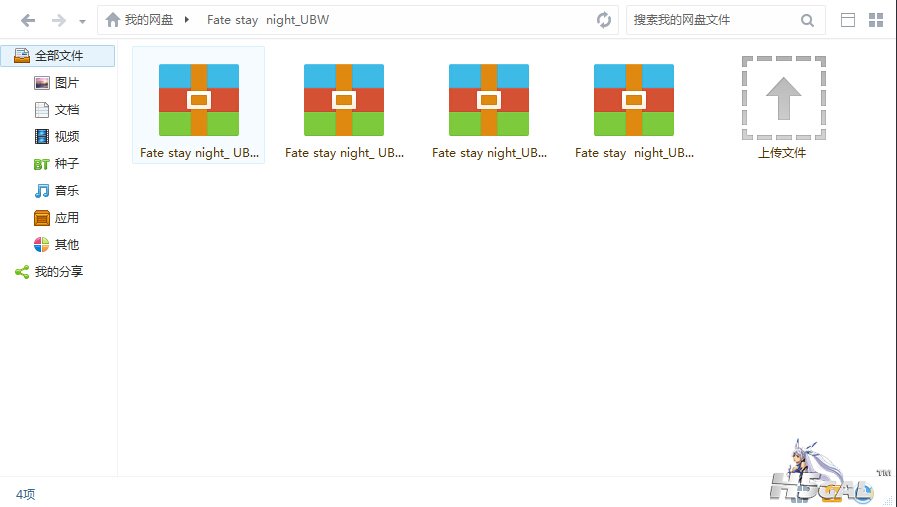897x507 pixels.
Task: Click the magnifier search icon
Action: pyautogui.click(x=807, y=21)
